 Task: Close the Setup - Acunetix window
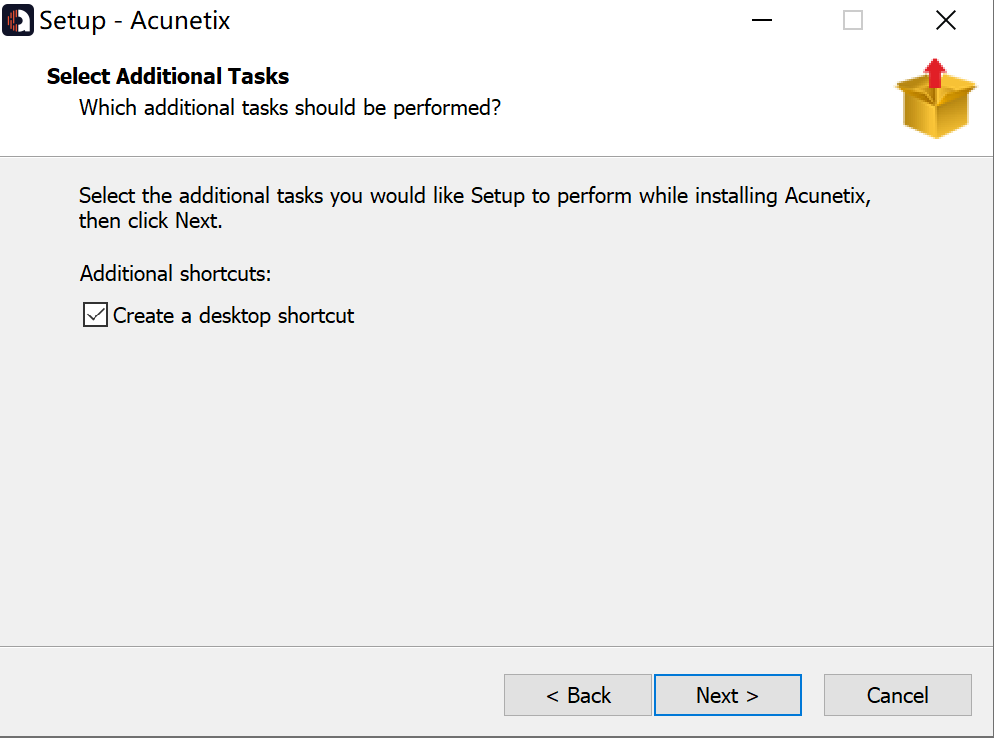(945, 20)
